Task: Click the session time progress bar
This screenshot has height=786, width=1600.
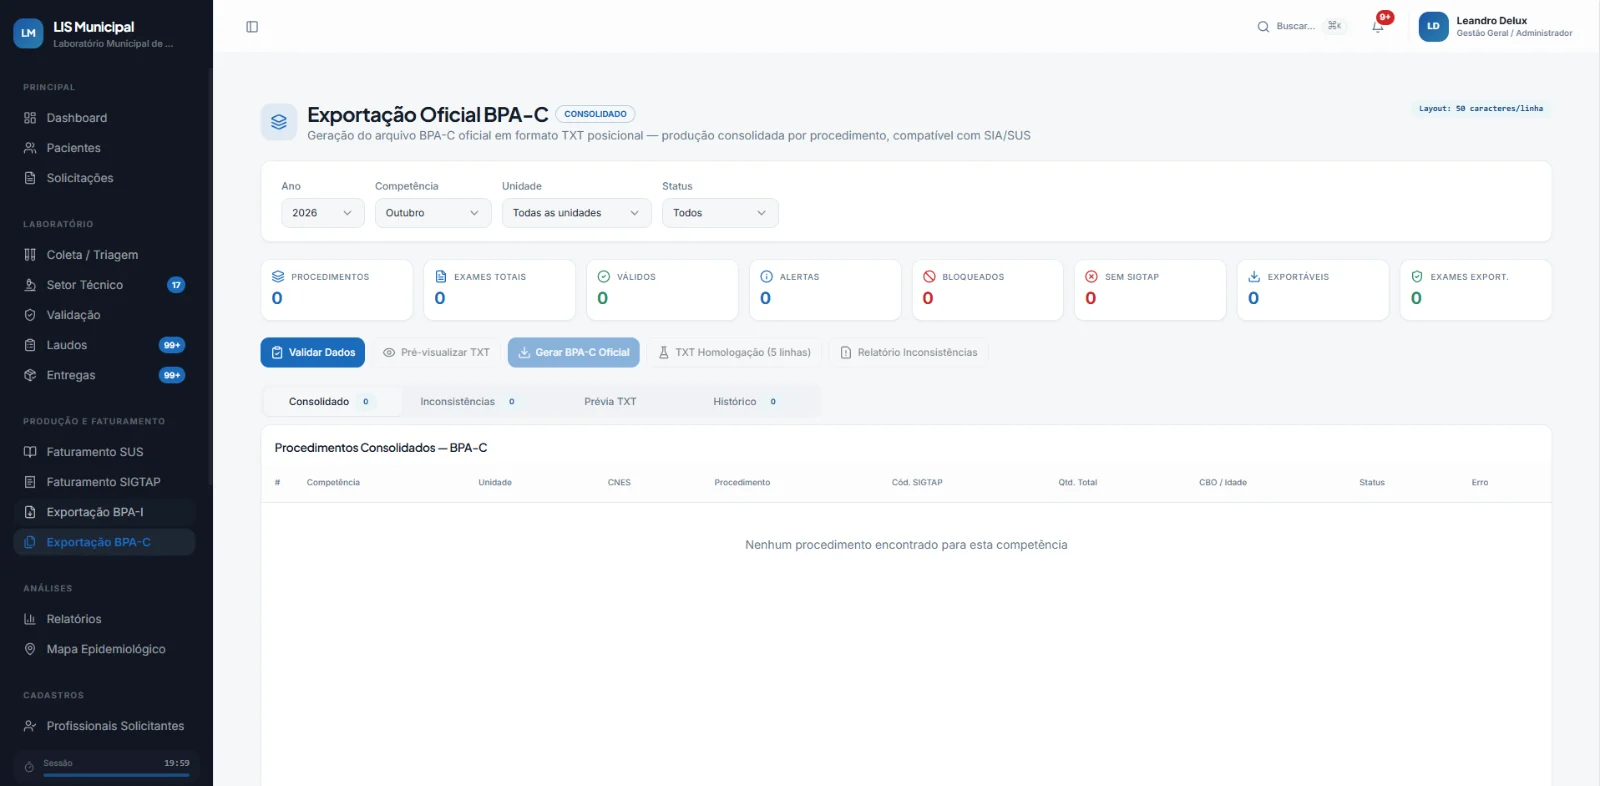Action: pyautogui.click(x=117, y=775)
